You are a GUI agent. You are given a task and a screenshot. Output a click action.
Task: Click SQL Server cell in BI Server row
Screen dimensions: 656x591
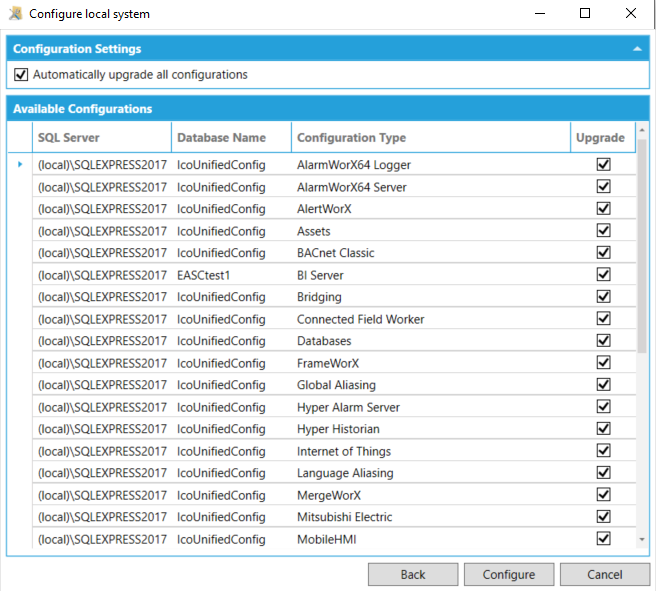[x=102, y=275]
